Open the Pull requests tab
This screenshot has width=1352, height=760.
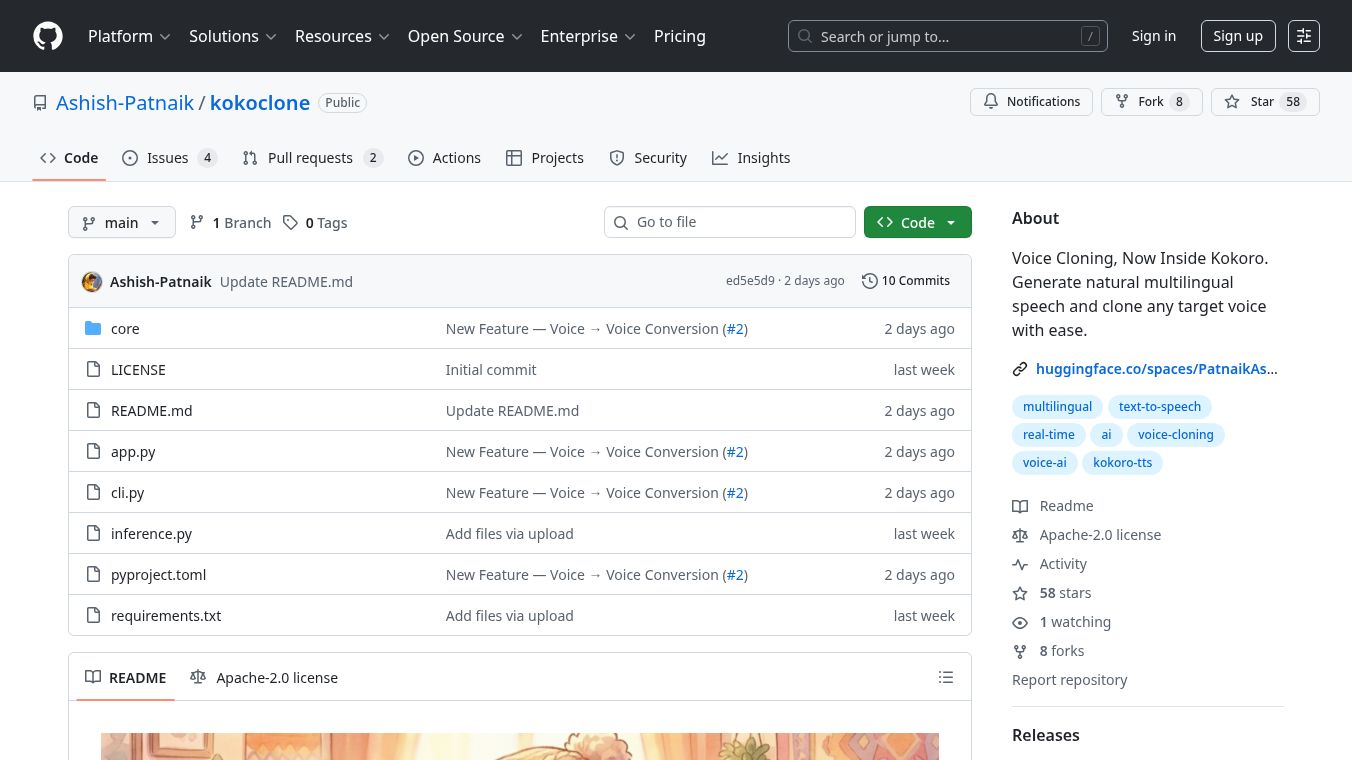[x=312, y=158]
